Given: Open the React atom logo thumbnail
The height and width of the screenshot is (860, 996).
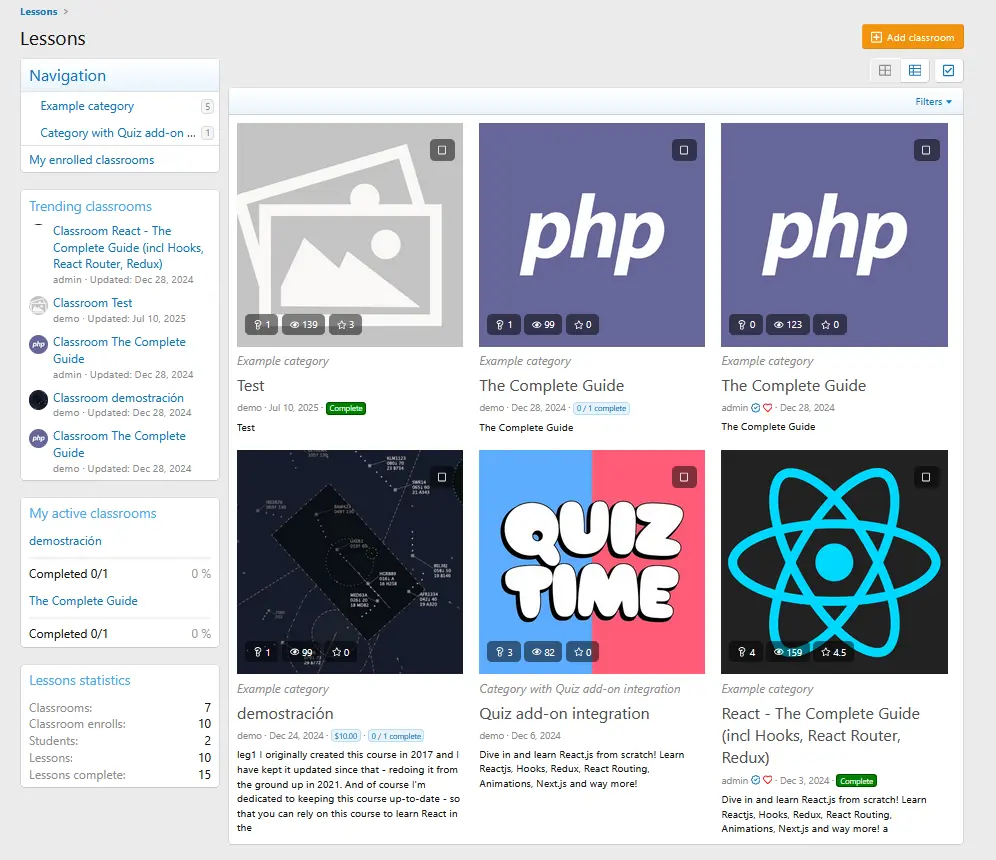Looking at the screenshot, I should coord(834,560).
